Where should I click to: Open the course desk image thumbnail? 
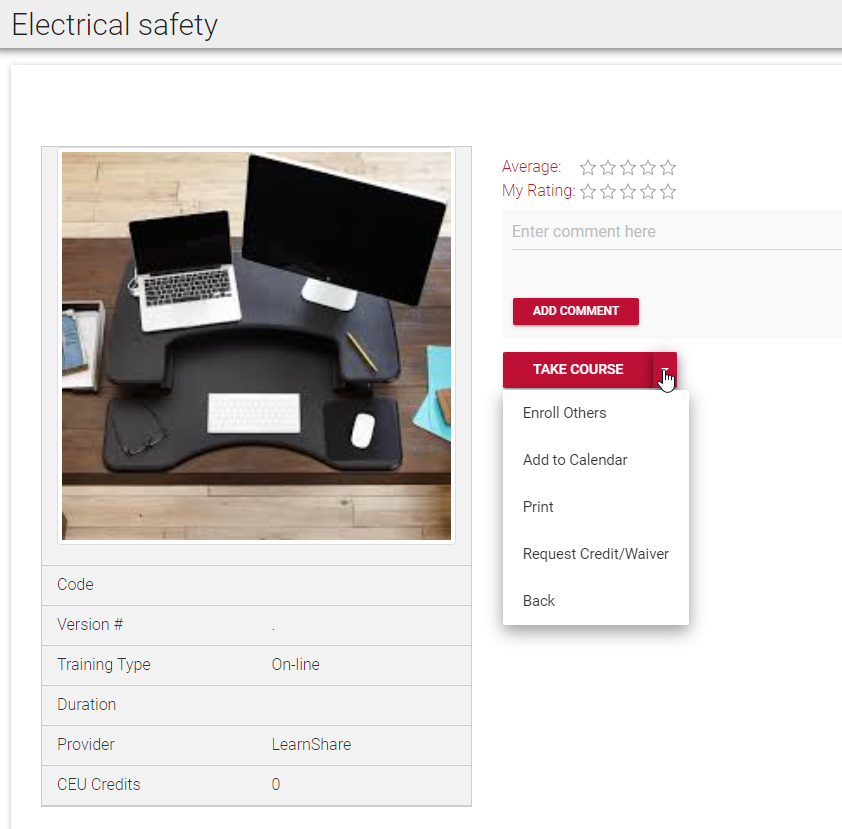(256, 346)
